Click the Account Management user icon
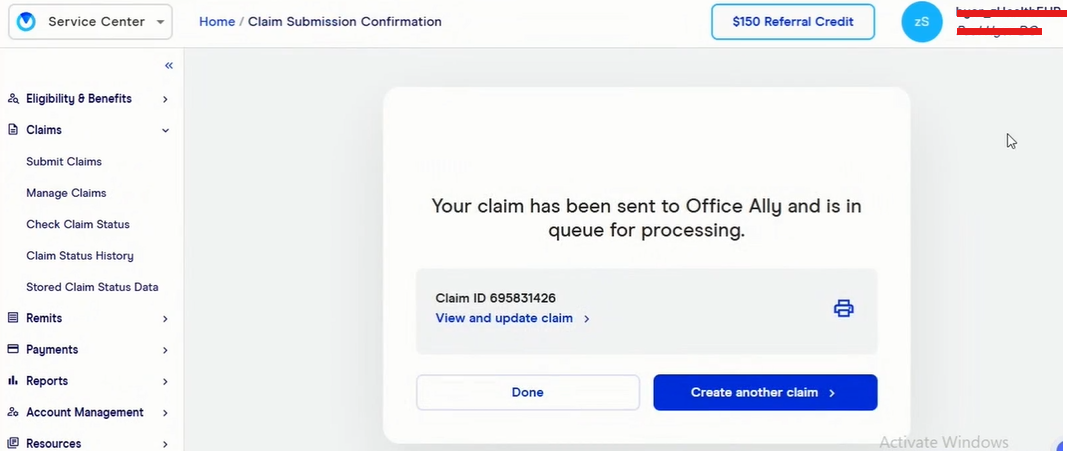1068x451 pixels. 14,412
